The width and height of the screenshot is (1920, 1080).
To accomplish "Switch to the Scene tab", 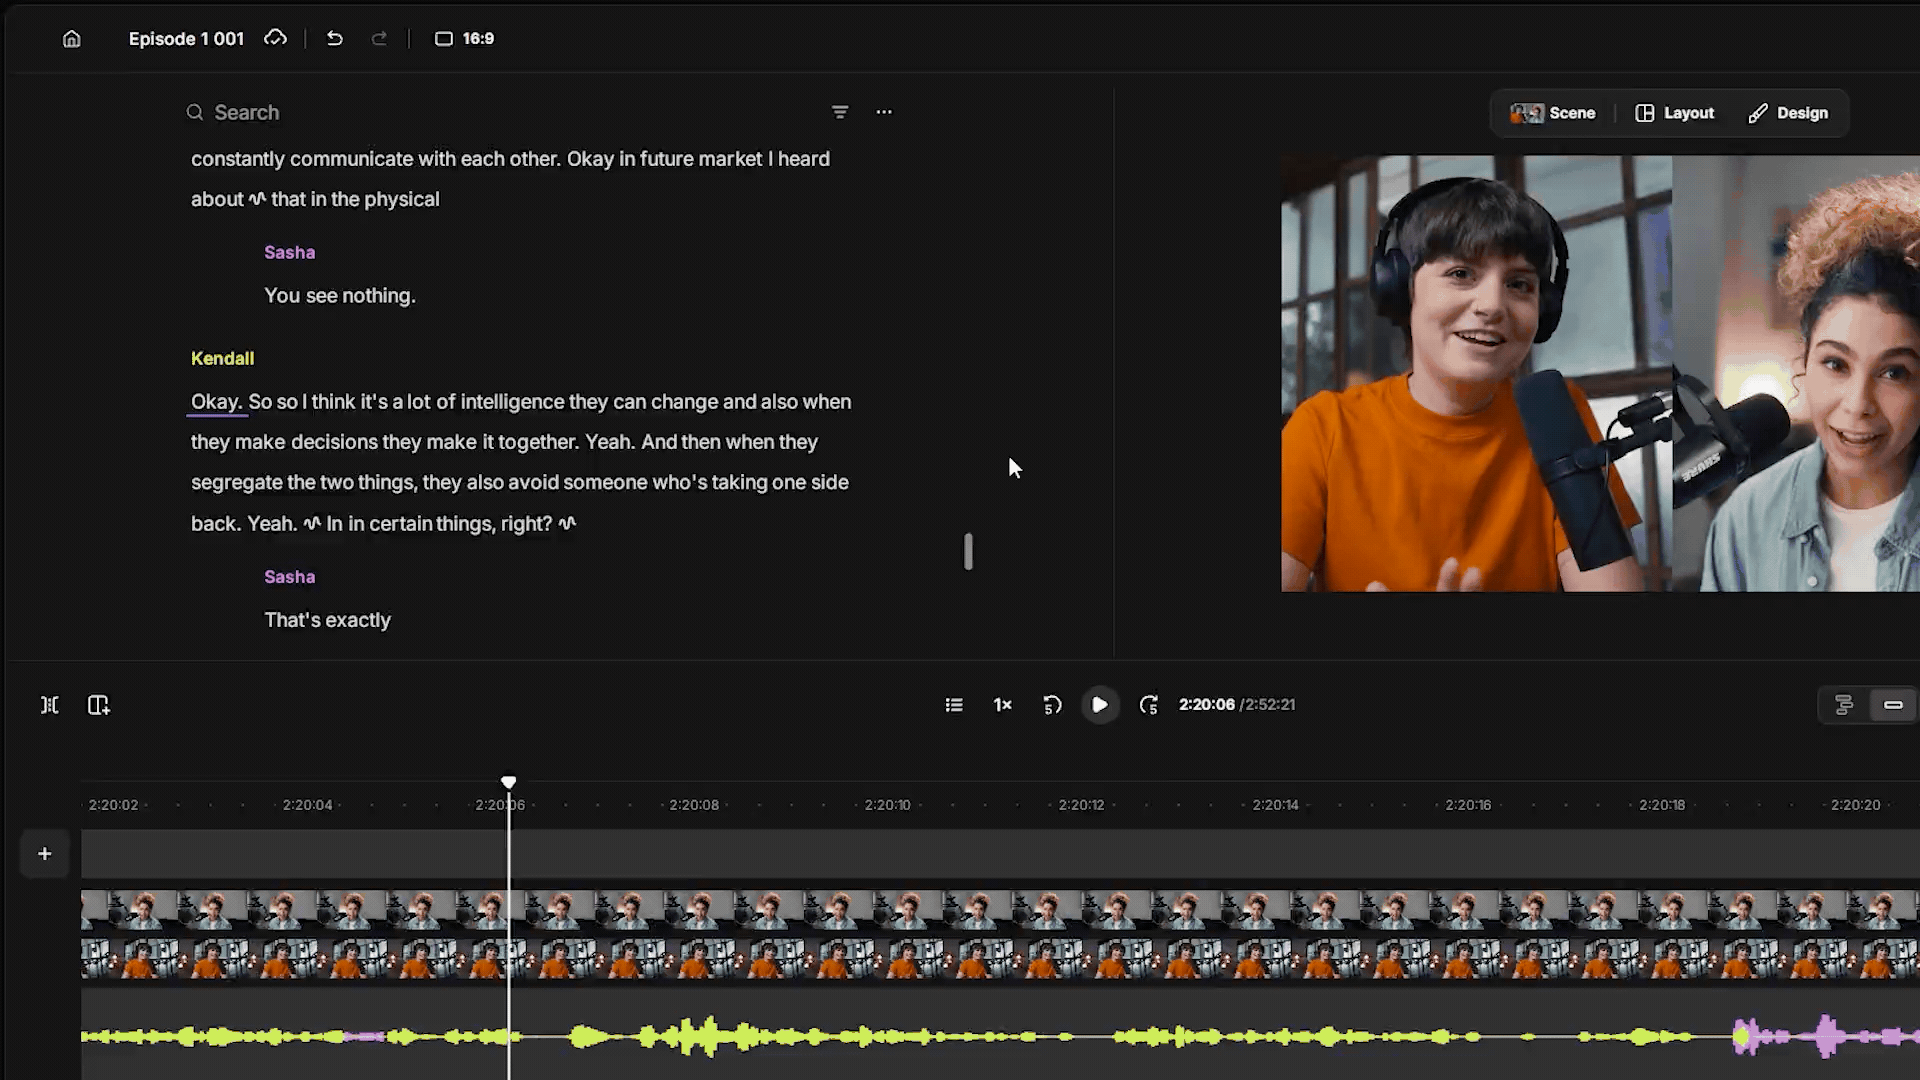I will 1553,113.
